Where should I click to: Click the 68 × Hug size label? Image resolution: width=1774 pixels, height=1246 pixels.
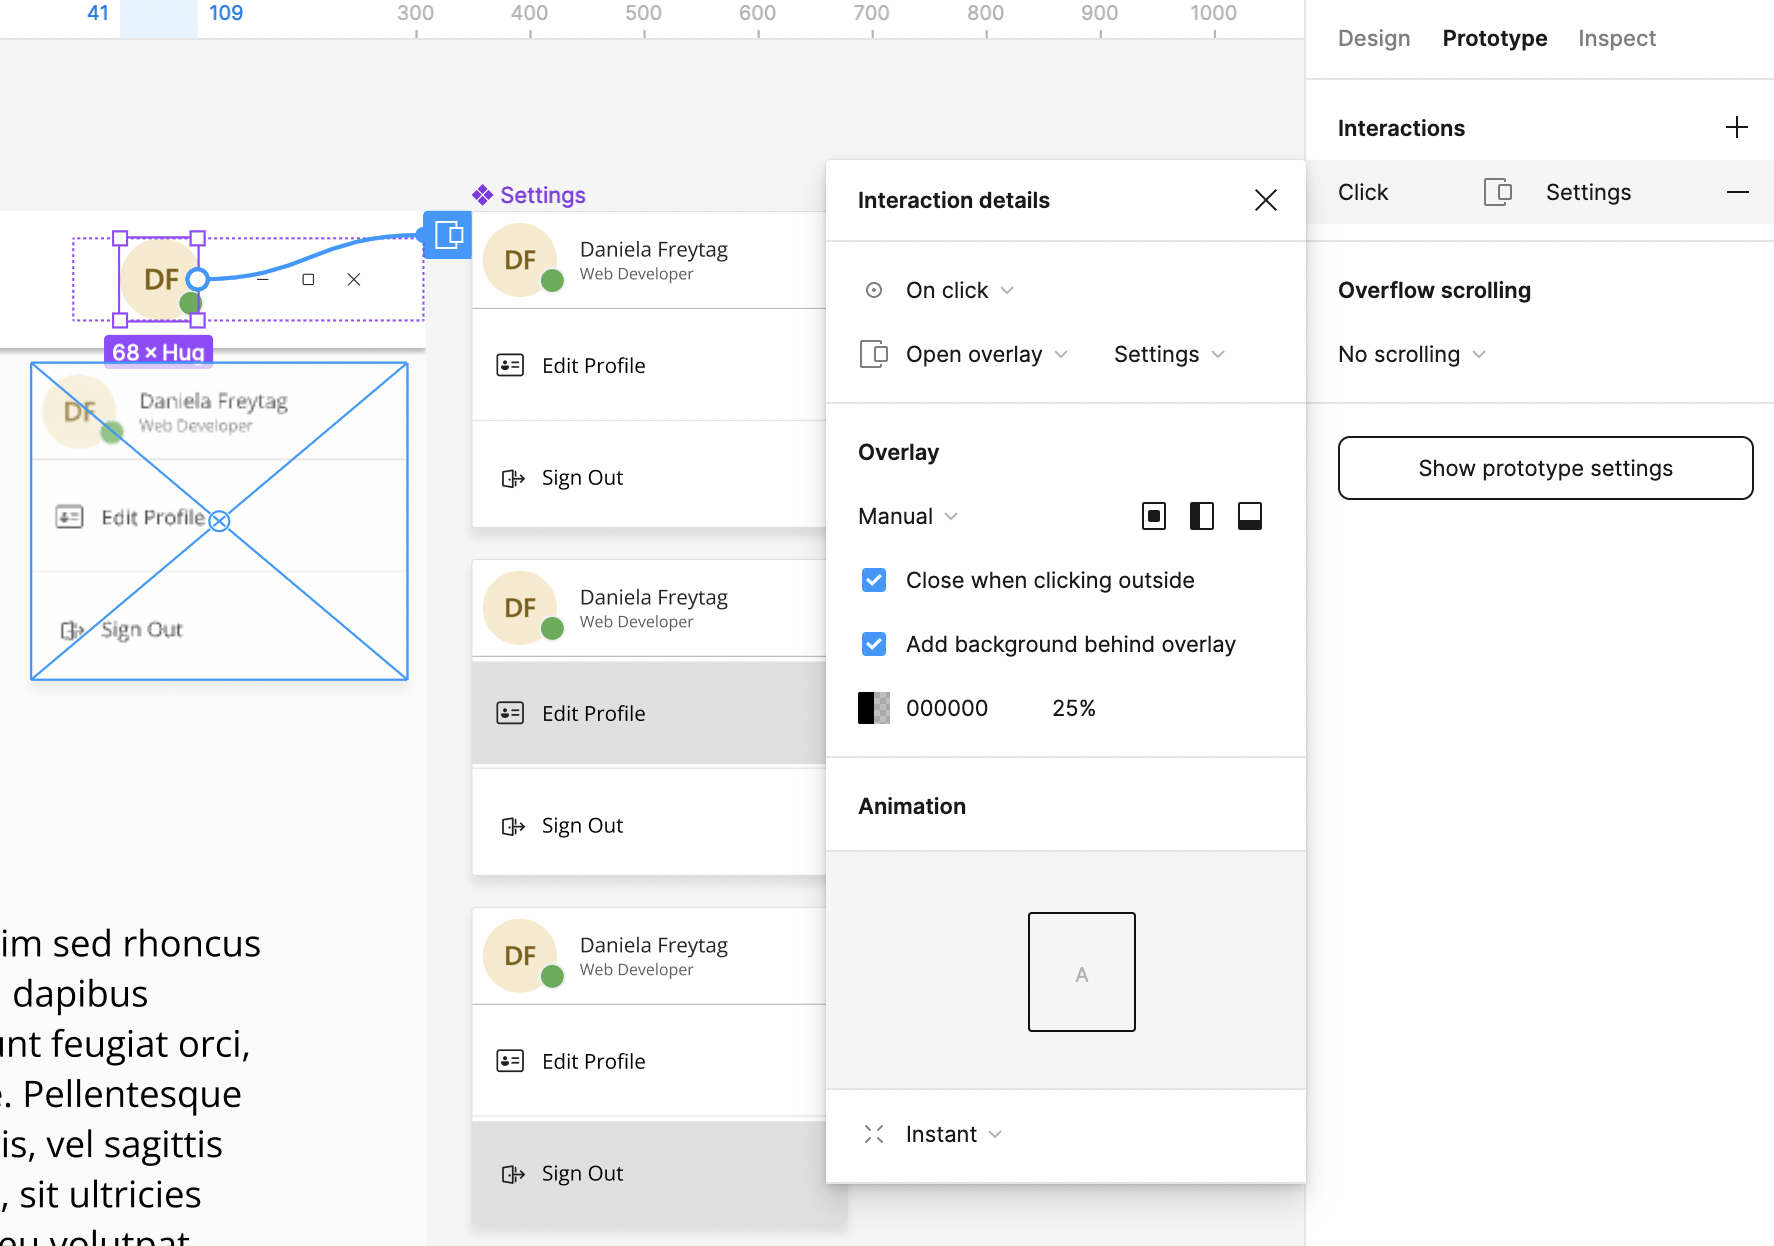click(x=158, y=352)
